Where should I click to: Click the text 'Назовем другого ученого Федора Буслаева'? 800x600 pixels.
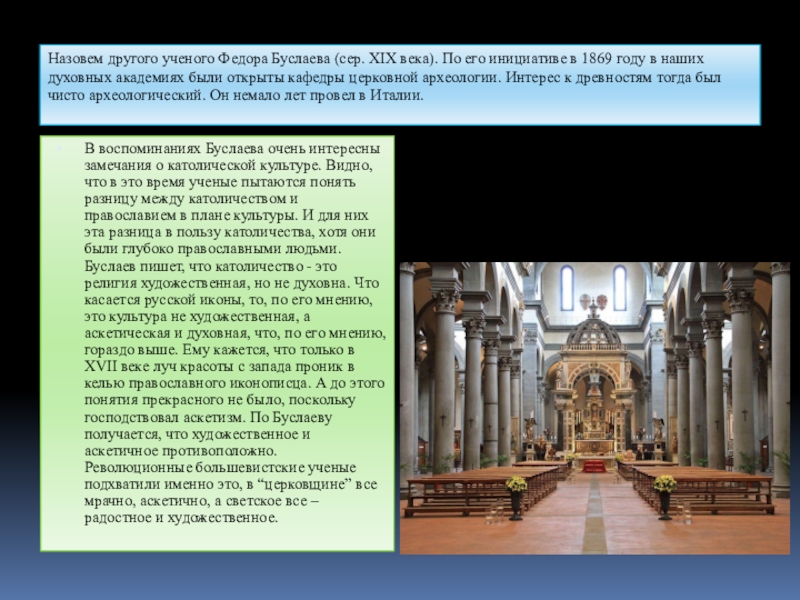click(189, 59)
